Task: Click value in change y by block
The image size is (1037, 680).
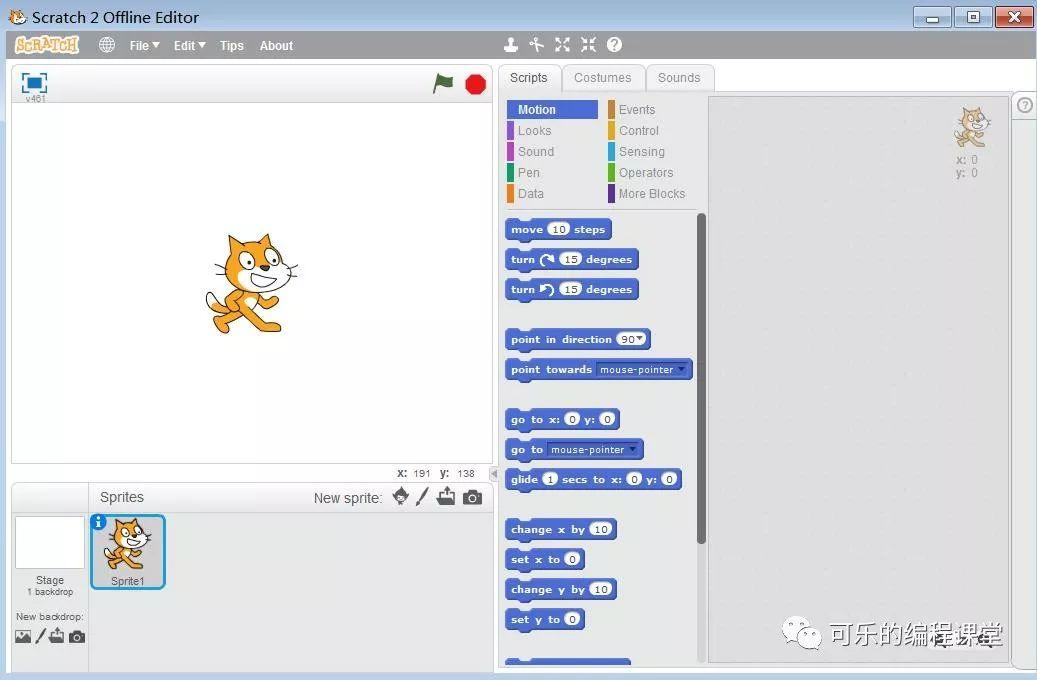Action: [601, 589]
